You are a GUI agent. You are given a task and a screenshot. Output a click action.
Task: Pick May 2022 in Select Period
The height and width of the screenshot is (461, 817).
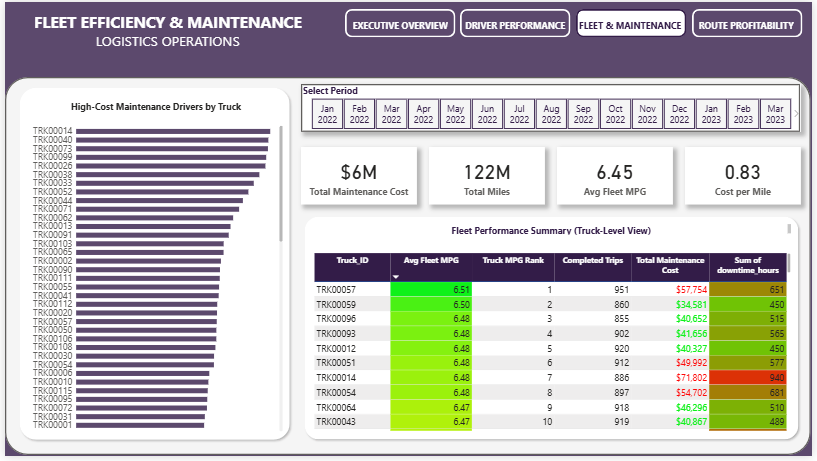(455, 114)
